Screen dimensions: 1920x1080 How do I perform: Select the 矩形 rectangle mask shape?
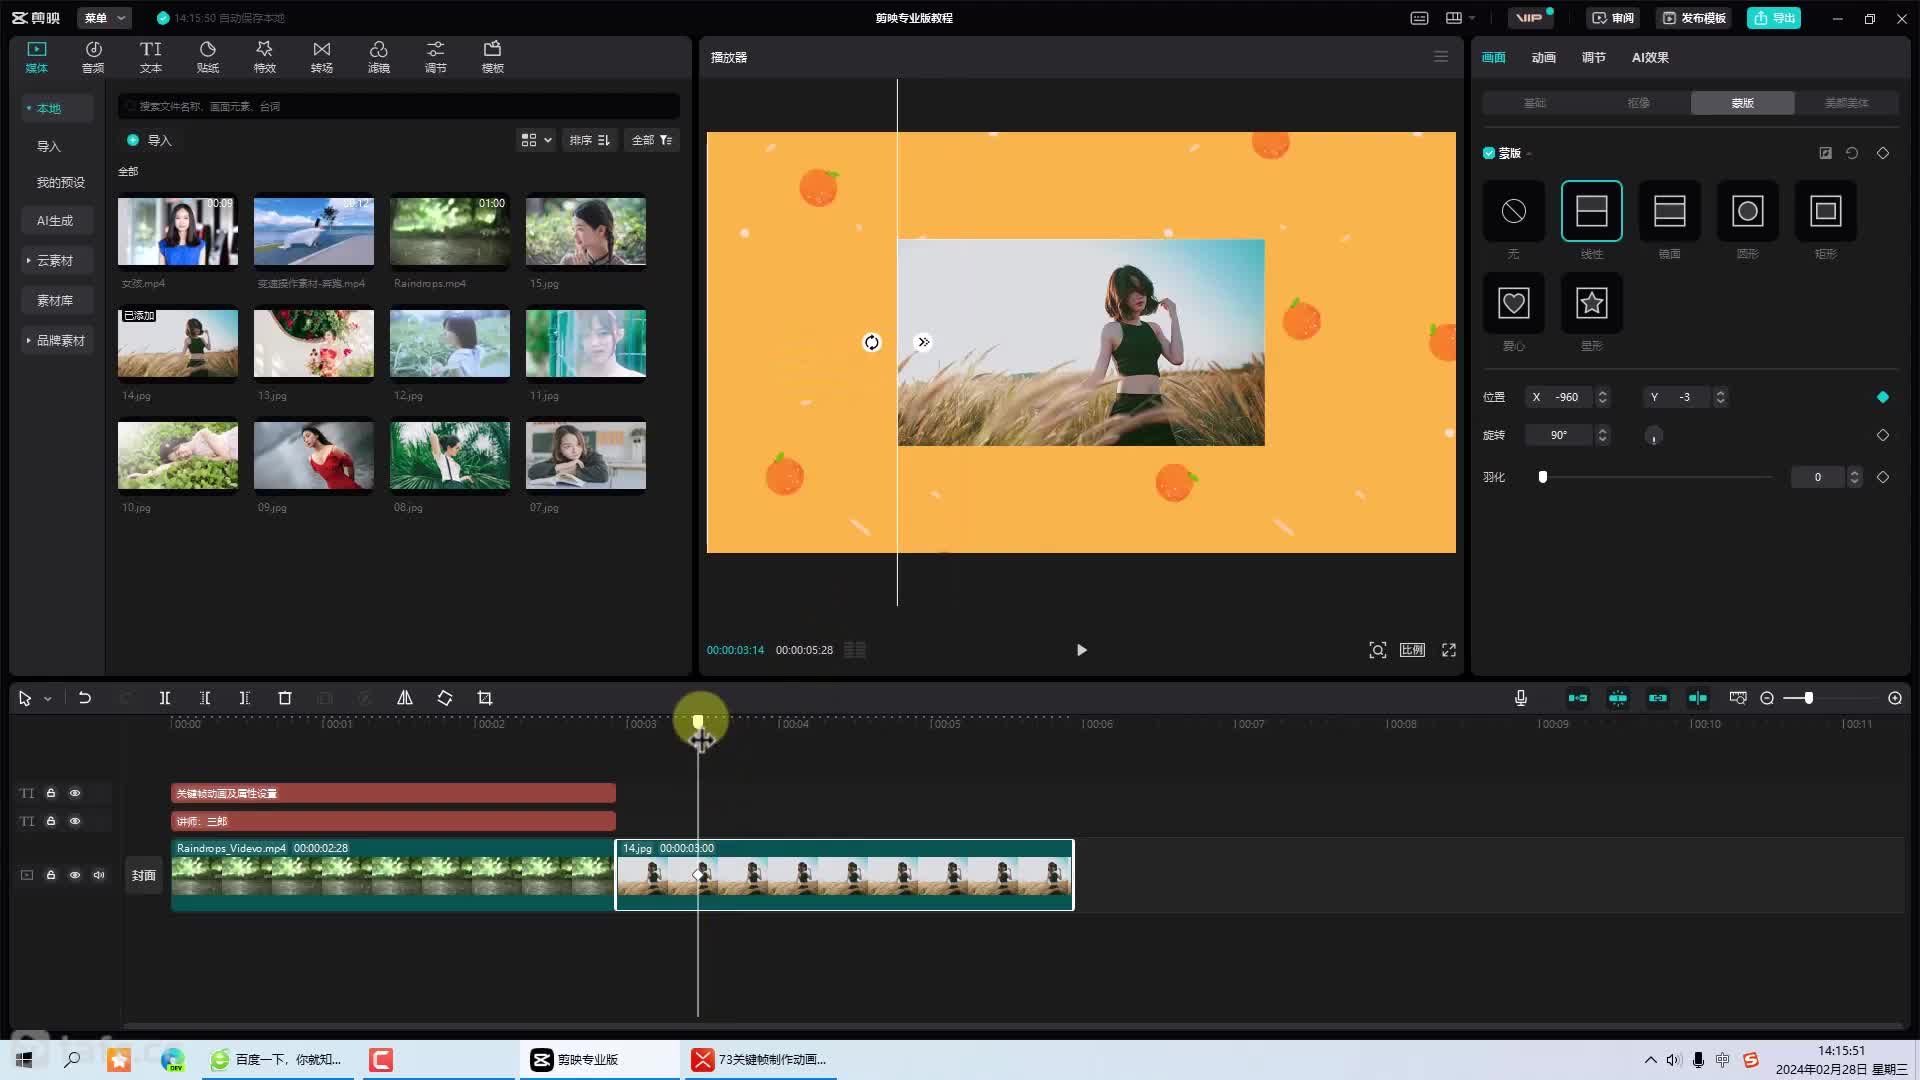coord(1825,211)
